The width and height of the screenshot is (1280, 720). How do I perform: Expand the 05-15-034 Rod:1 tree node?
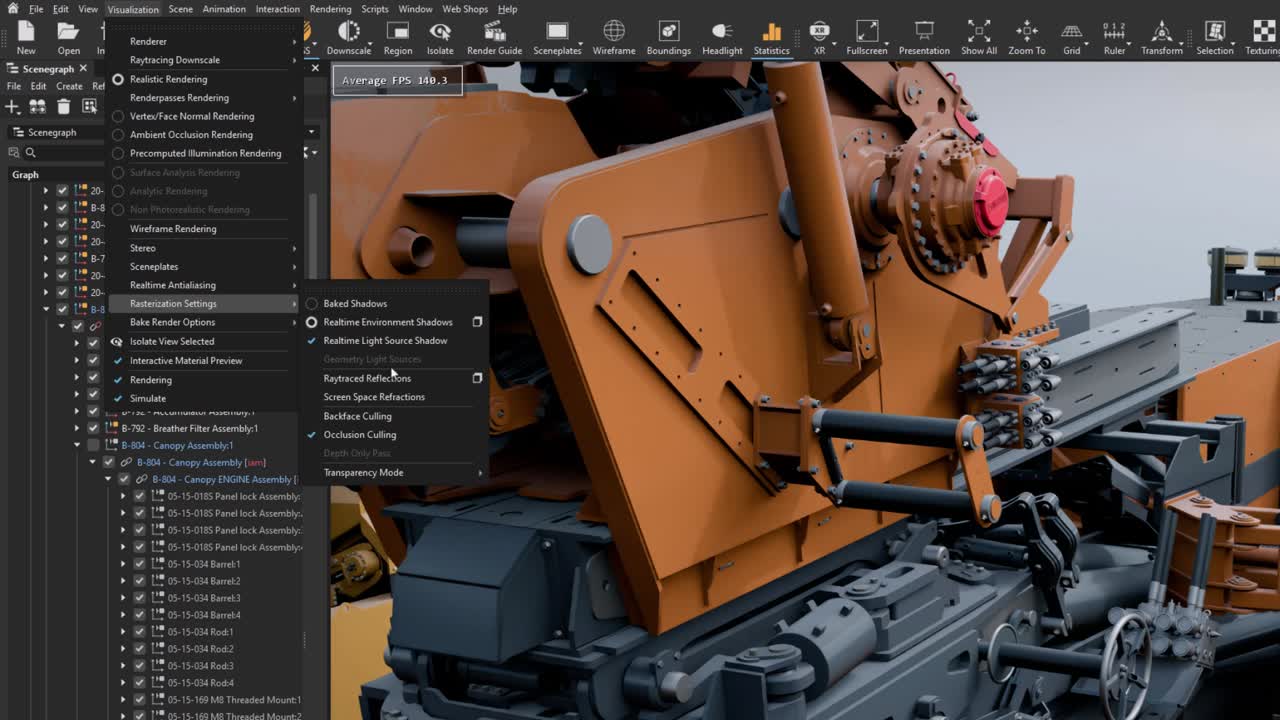(124, 632)
